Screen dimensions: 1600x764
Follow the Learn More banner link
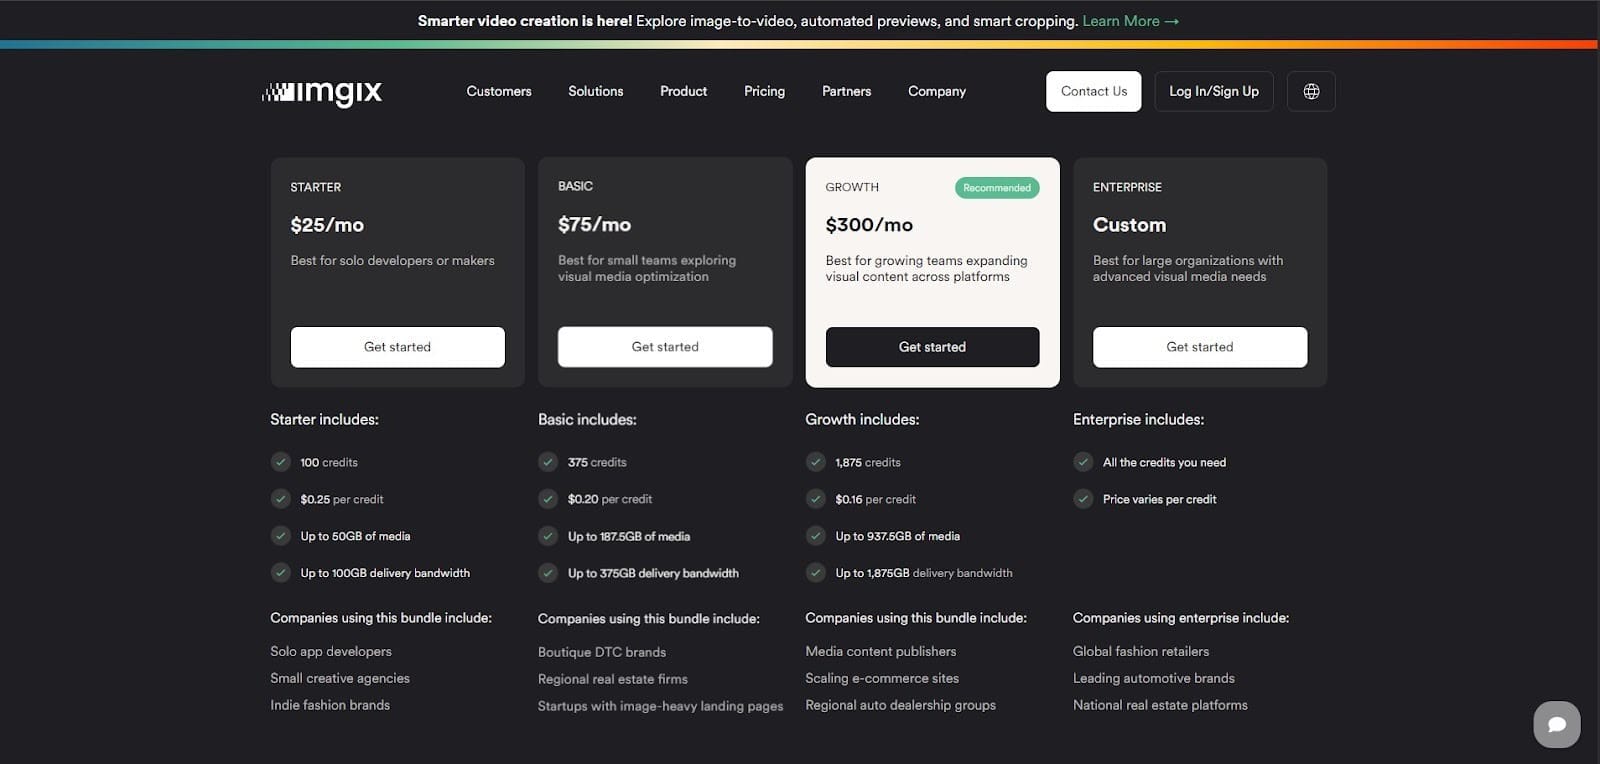(x=1130, y=21)
